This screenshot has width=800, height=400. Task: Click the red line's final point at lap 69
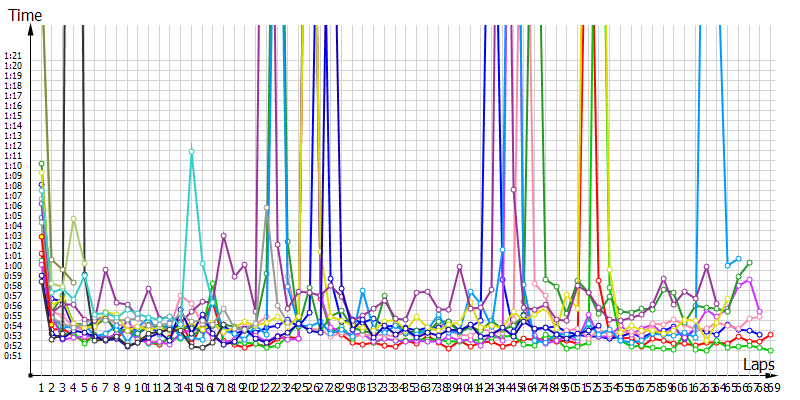click(771, 334)
